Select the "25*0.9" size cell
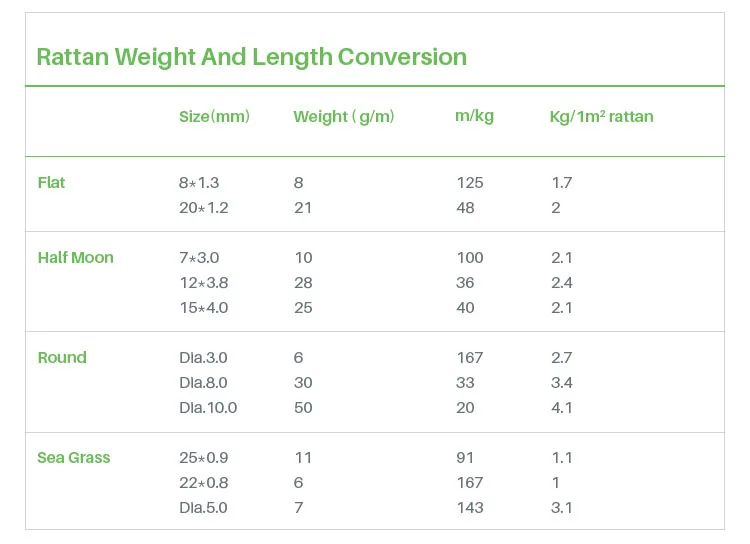750x544 pixels. click(203, 458)
